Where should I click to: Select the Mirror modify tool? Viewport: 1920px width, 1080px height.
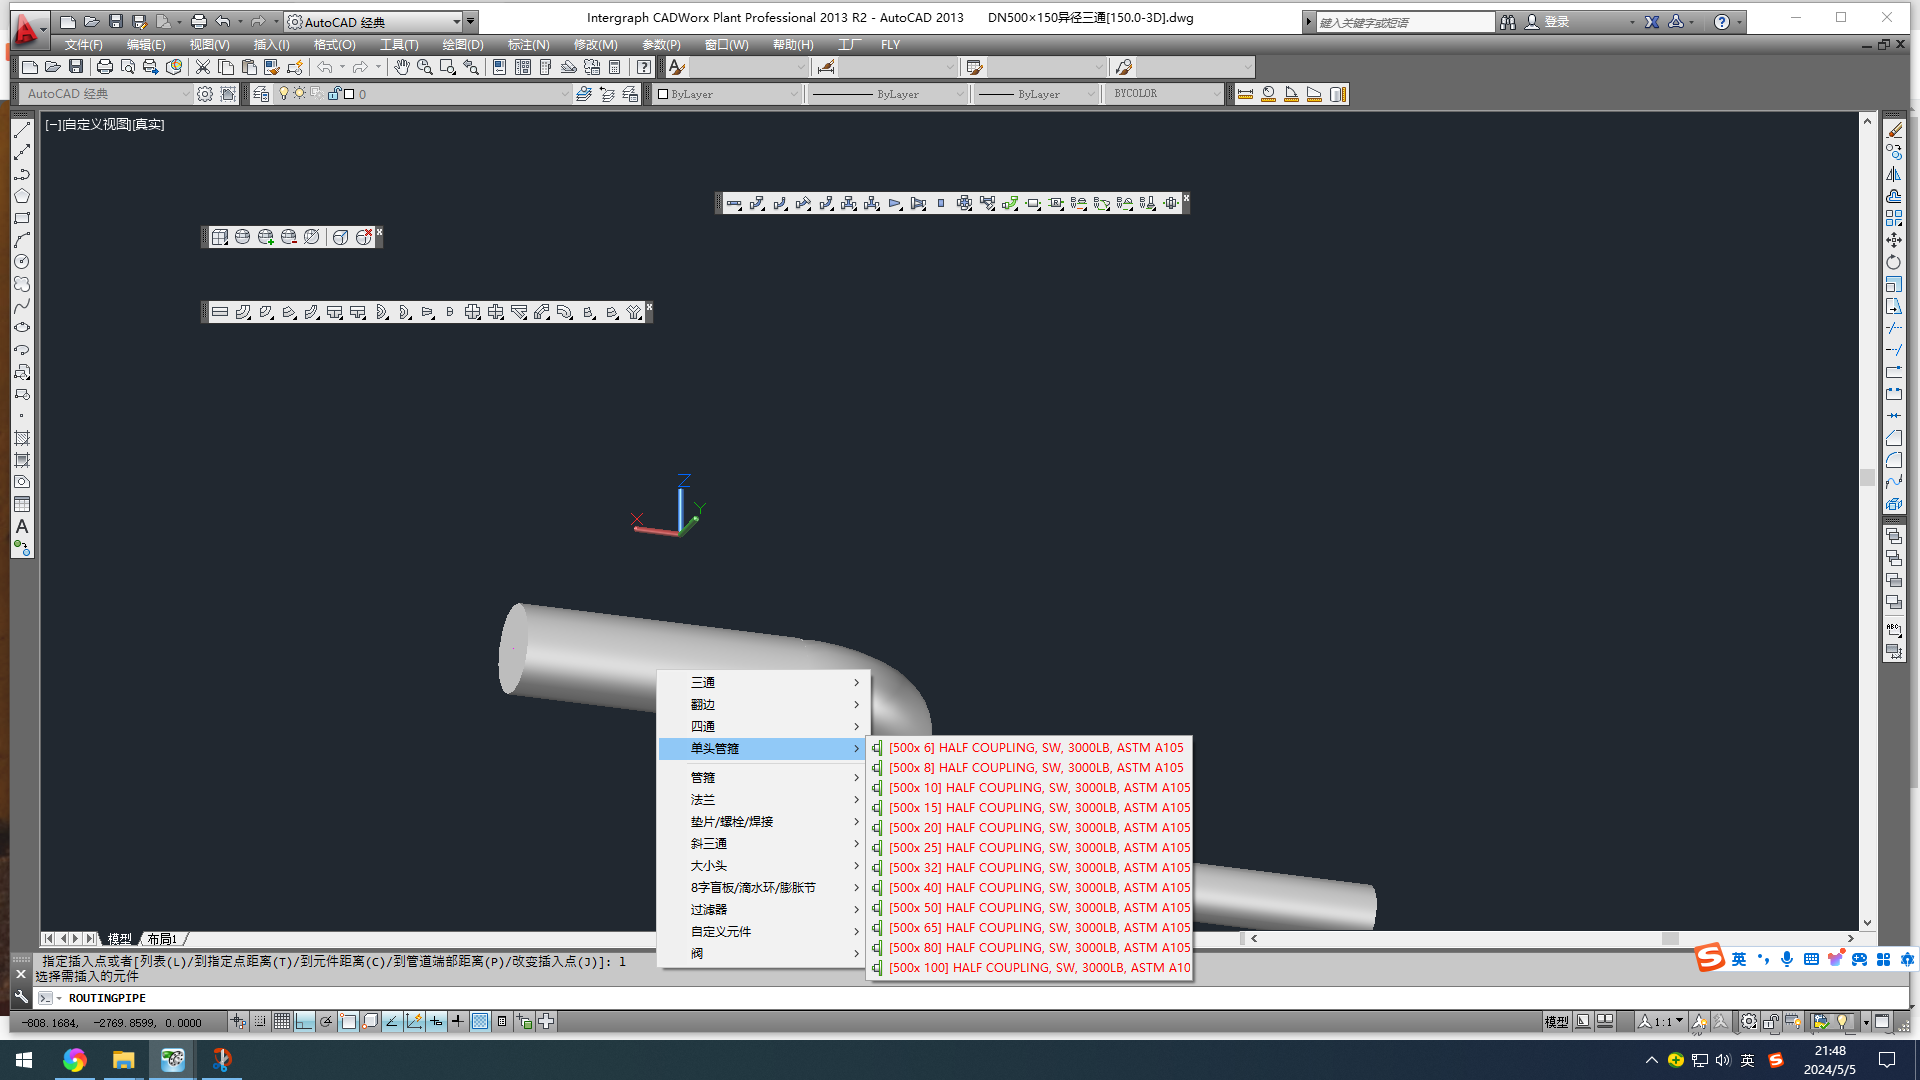click(x=1894, y=174)
